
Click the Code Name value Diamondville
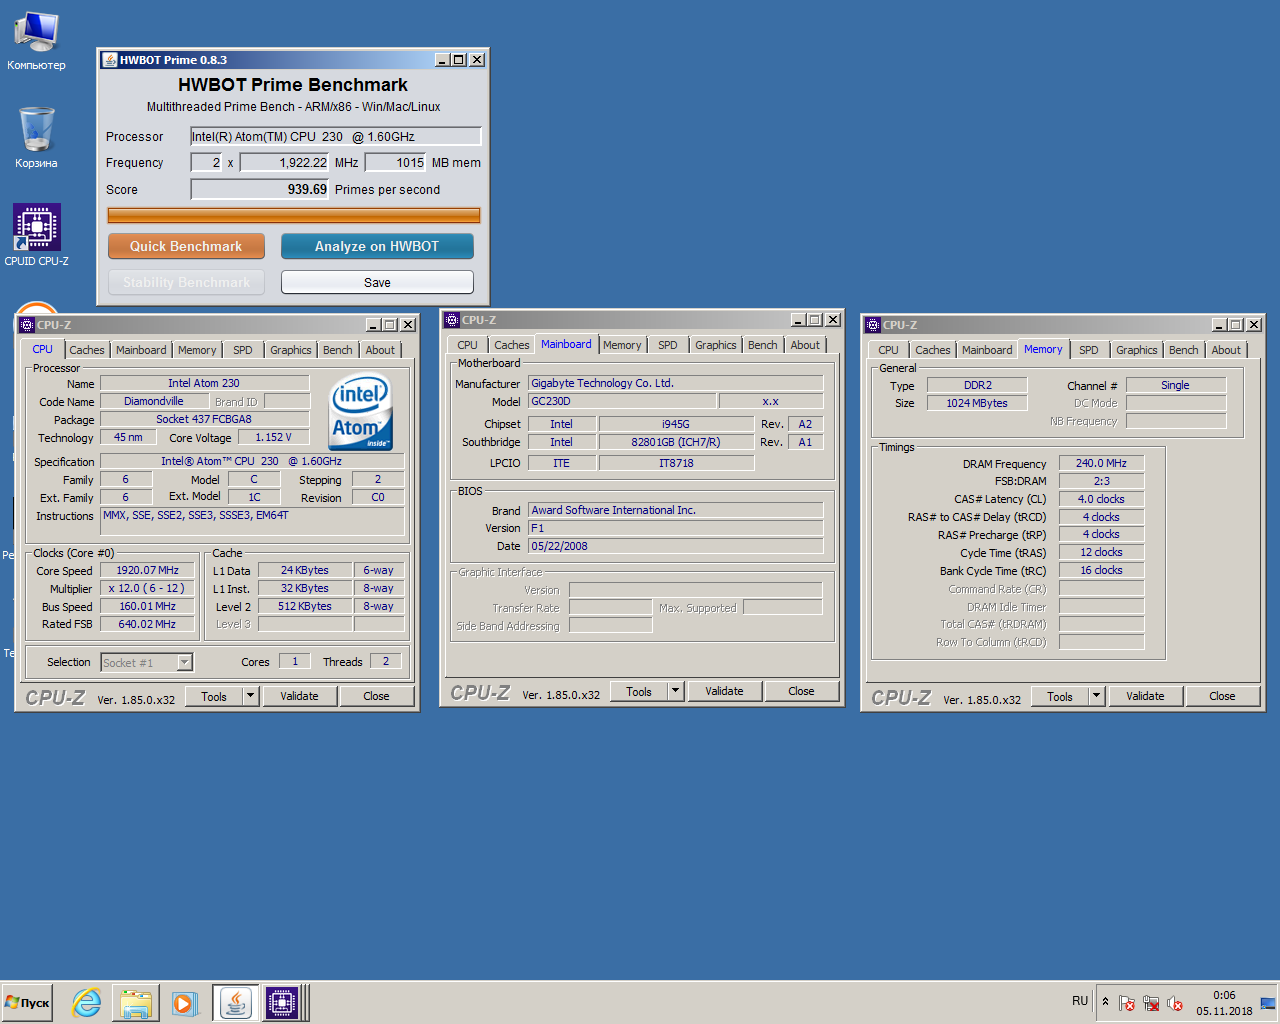(x=154, y=401)
